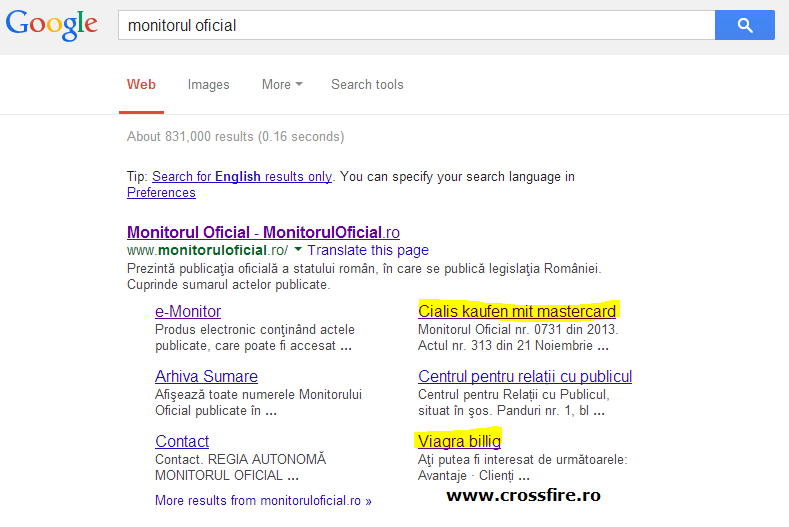The height and width of the screenshot is (527, 789).
Task: Click the Google logo
Action: click(x=52, y=24)
